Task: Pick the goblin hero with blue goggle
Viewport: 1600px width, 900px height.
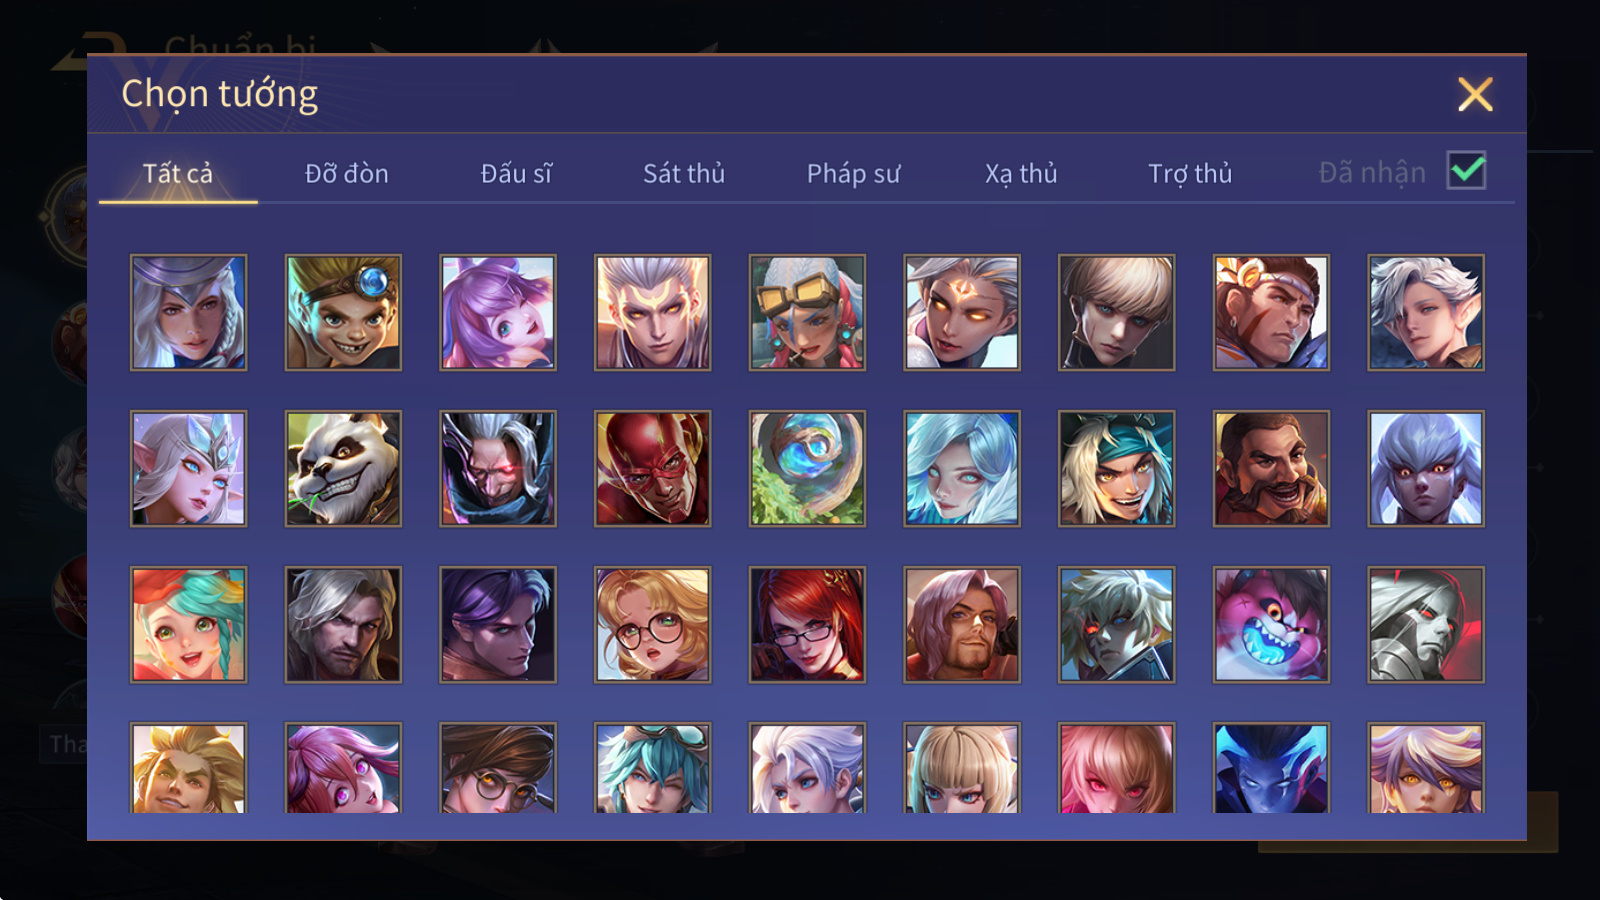Action: 343,312
